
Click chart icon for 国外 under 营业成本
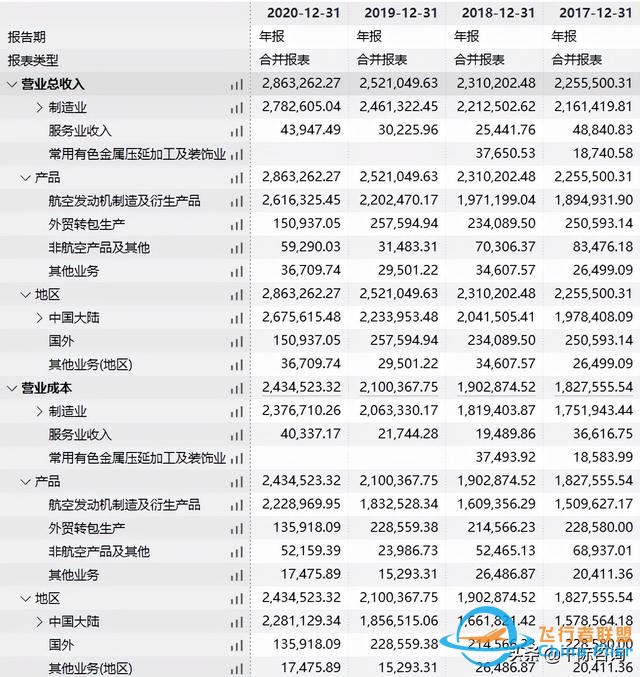click(237, 645)
